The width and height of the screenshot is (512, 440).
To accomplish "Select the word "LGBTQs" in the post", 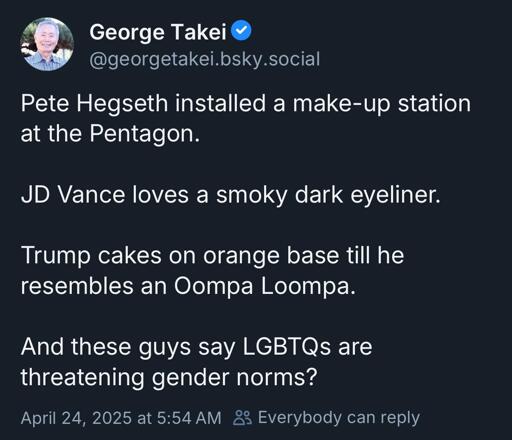I will pos(286,347).
